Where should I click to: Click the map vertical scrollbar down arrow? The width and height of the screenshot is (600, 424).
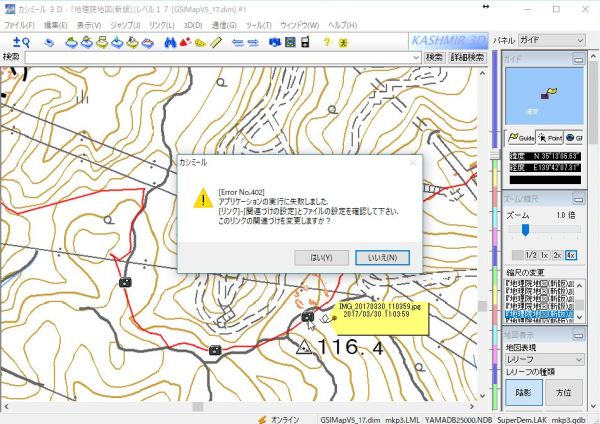pos(482,396)
